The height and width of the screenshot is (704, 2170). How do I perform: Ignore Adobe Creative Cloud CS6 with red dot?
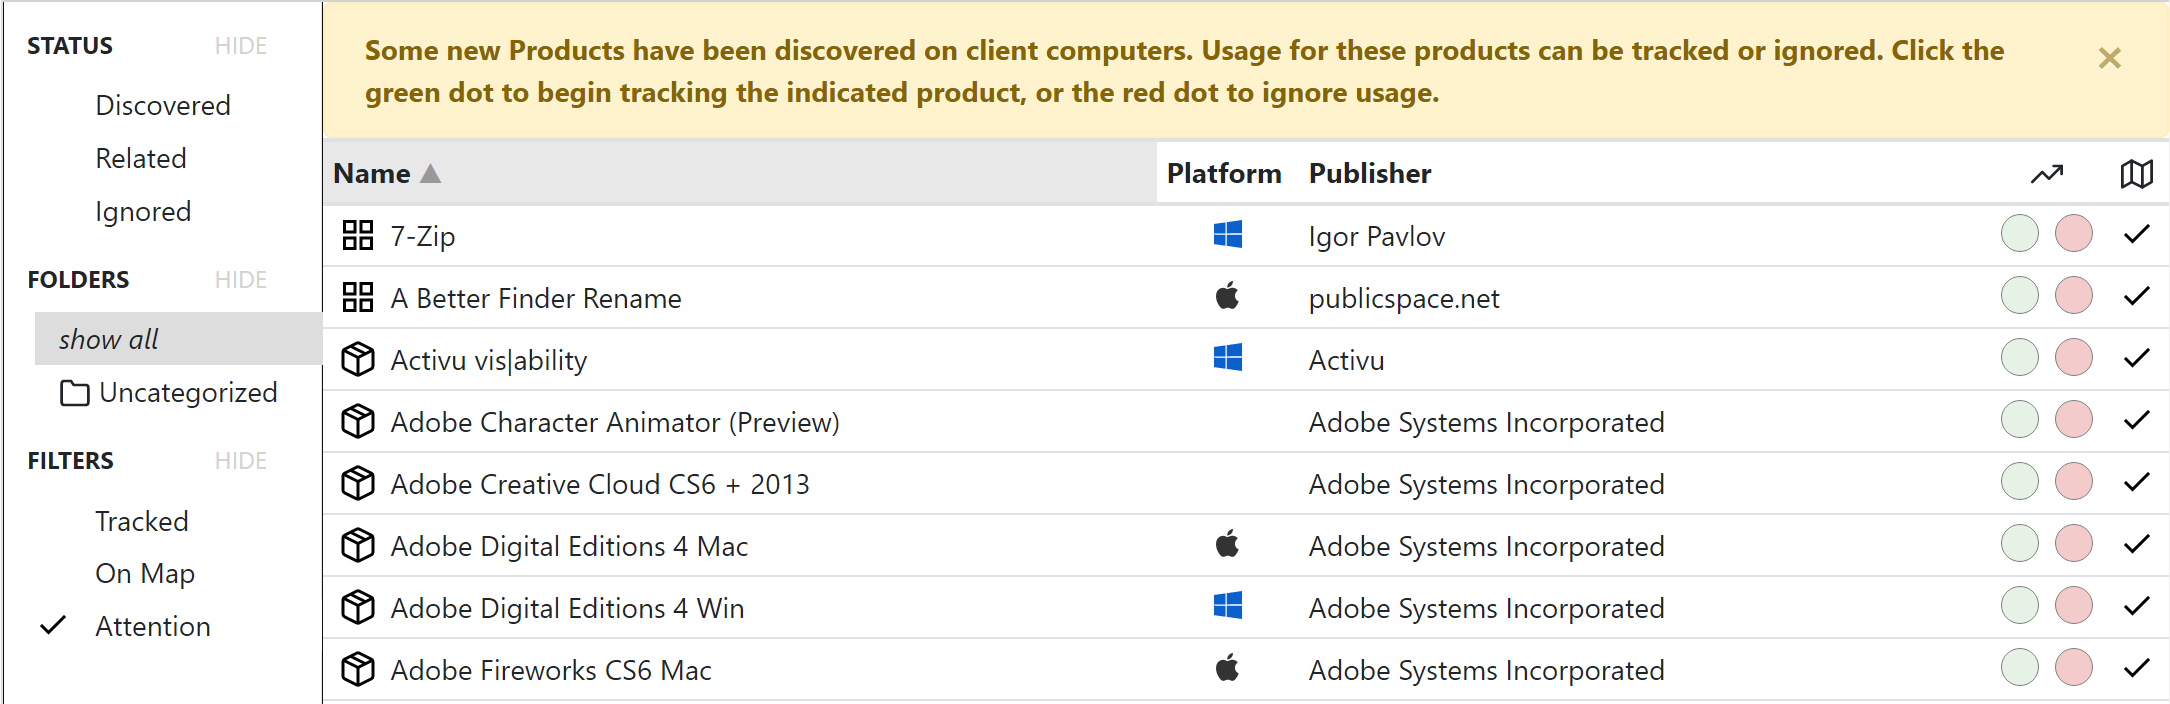[x=2074, y=482]
